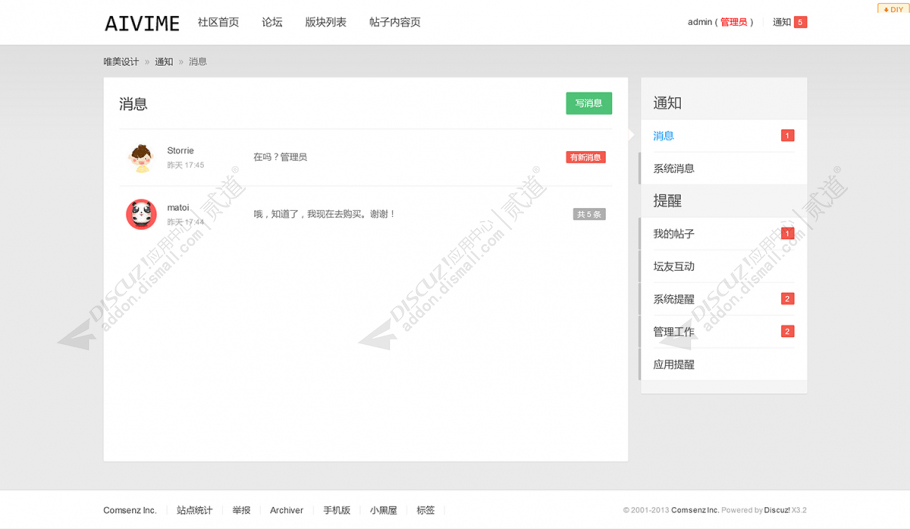Open Storrie's avatar image

point(141,158)
